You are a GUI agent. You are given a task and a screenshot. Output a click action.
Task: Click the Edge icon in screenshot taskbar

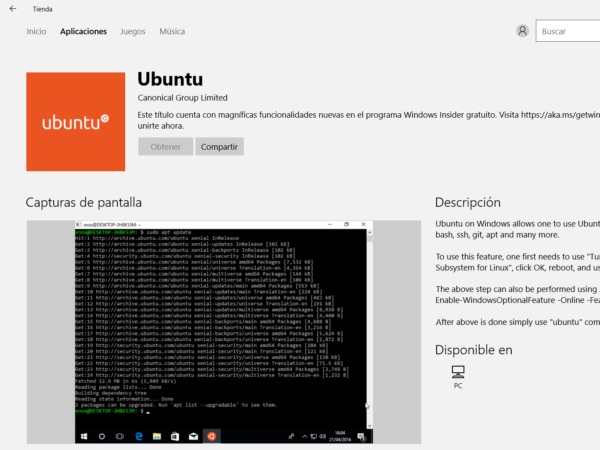(x=139, y=436)
